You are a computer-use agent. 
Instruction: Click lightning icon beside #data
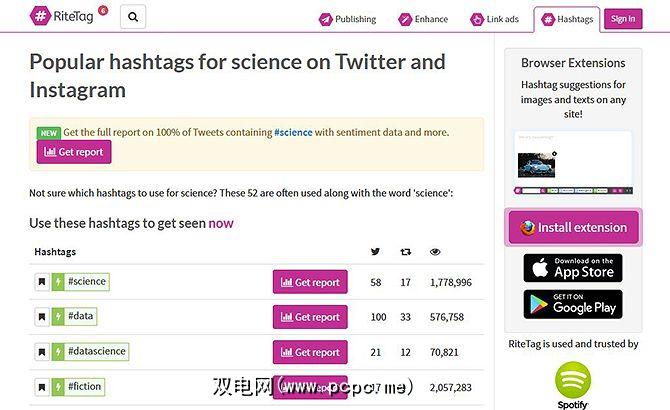pos(56,317)
